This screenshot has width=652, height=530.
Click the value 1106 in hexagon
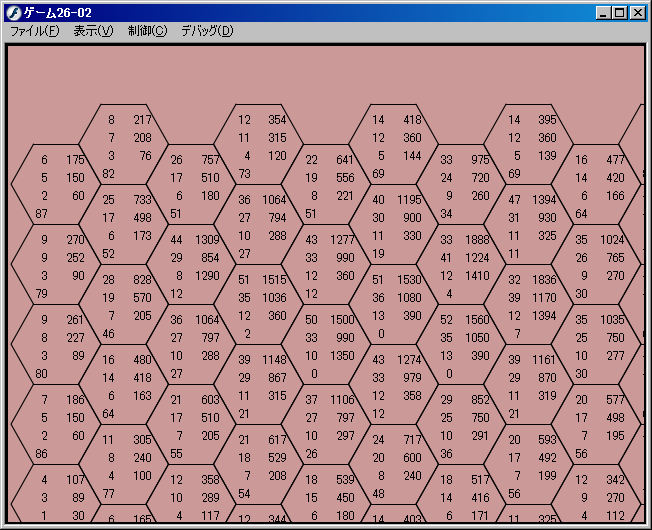tap(342, 400)
